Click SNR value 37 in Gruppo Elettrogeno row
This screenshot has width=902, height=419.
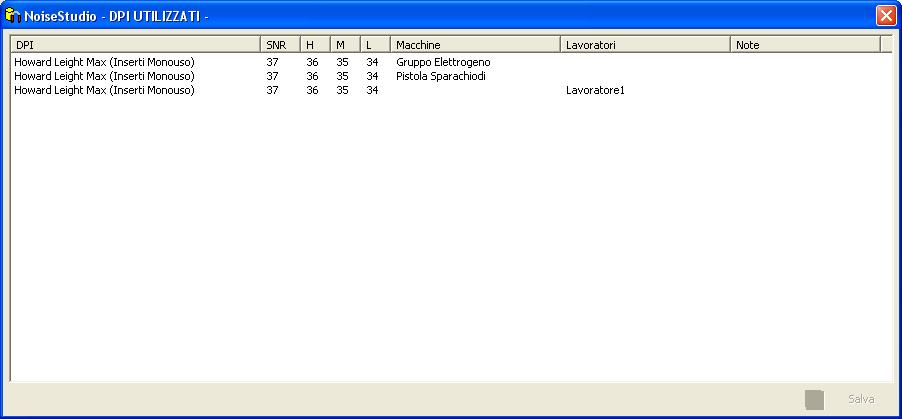tap(272, 62)
